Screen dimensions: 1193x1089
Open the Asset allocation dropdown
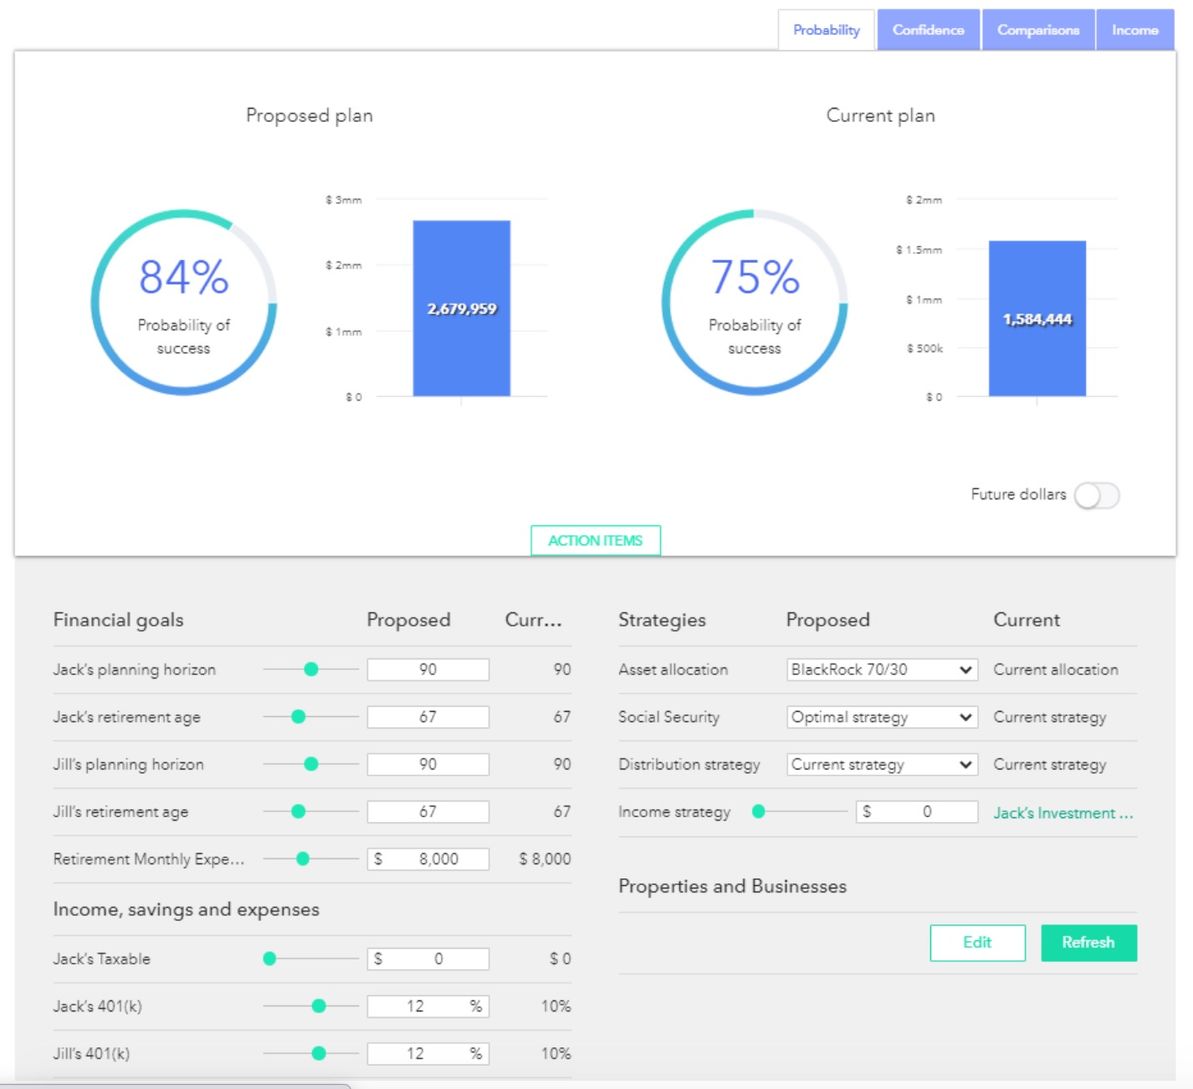pos(882,670)
